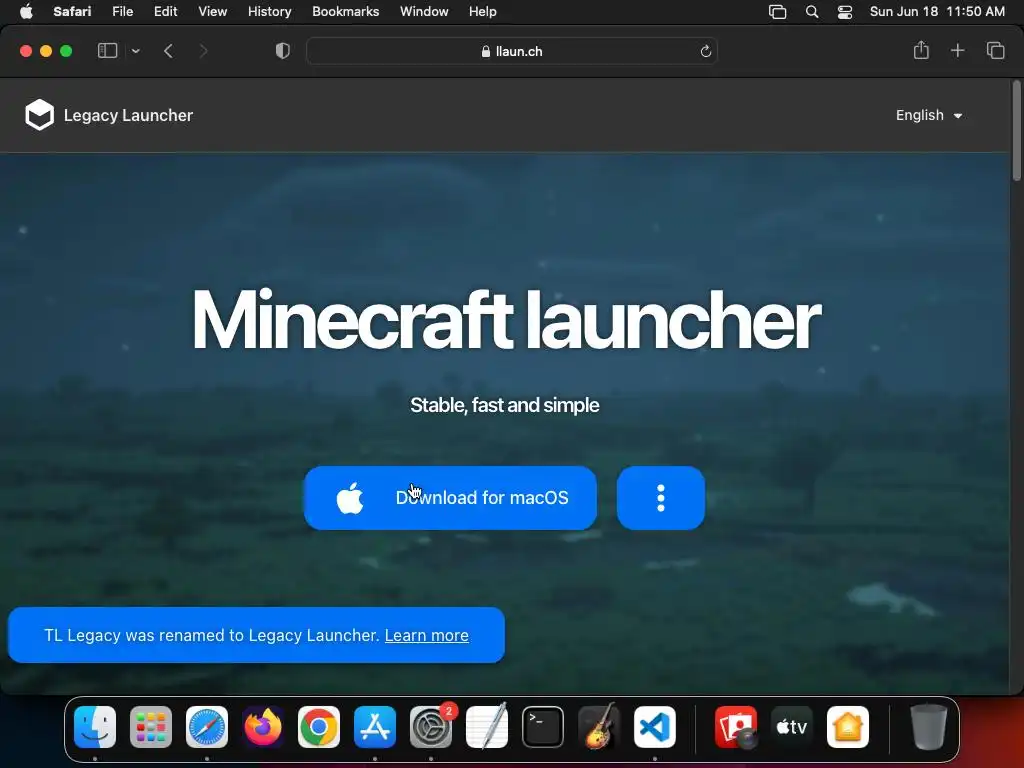Open App Store from the Dock

pyautogui.click(x=375, y=727)
